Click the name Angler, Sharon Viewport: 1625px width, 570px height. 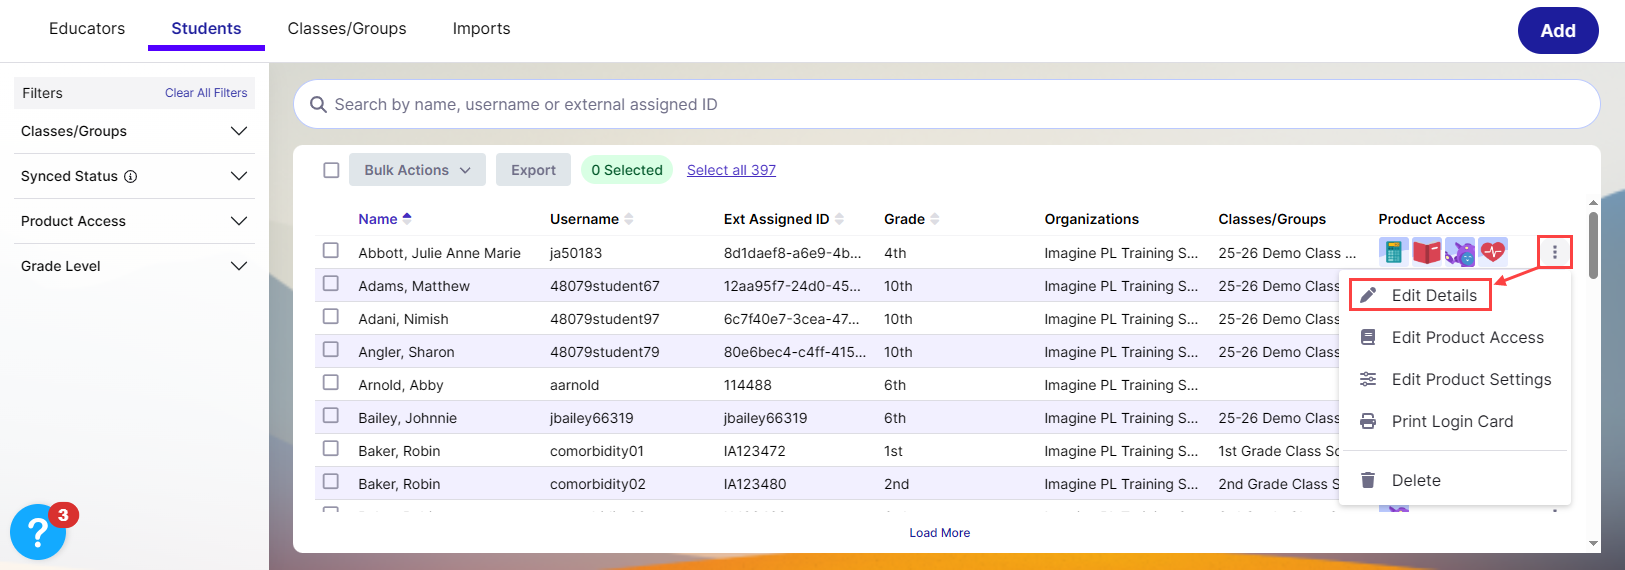(x=407, y=352)
